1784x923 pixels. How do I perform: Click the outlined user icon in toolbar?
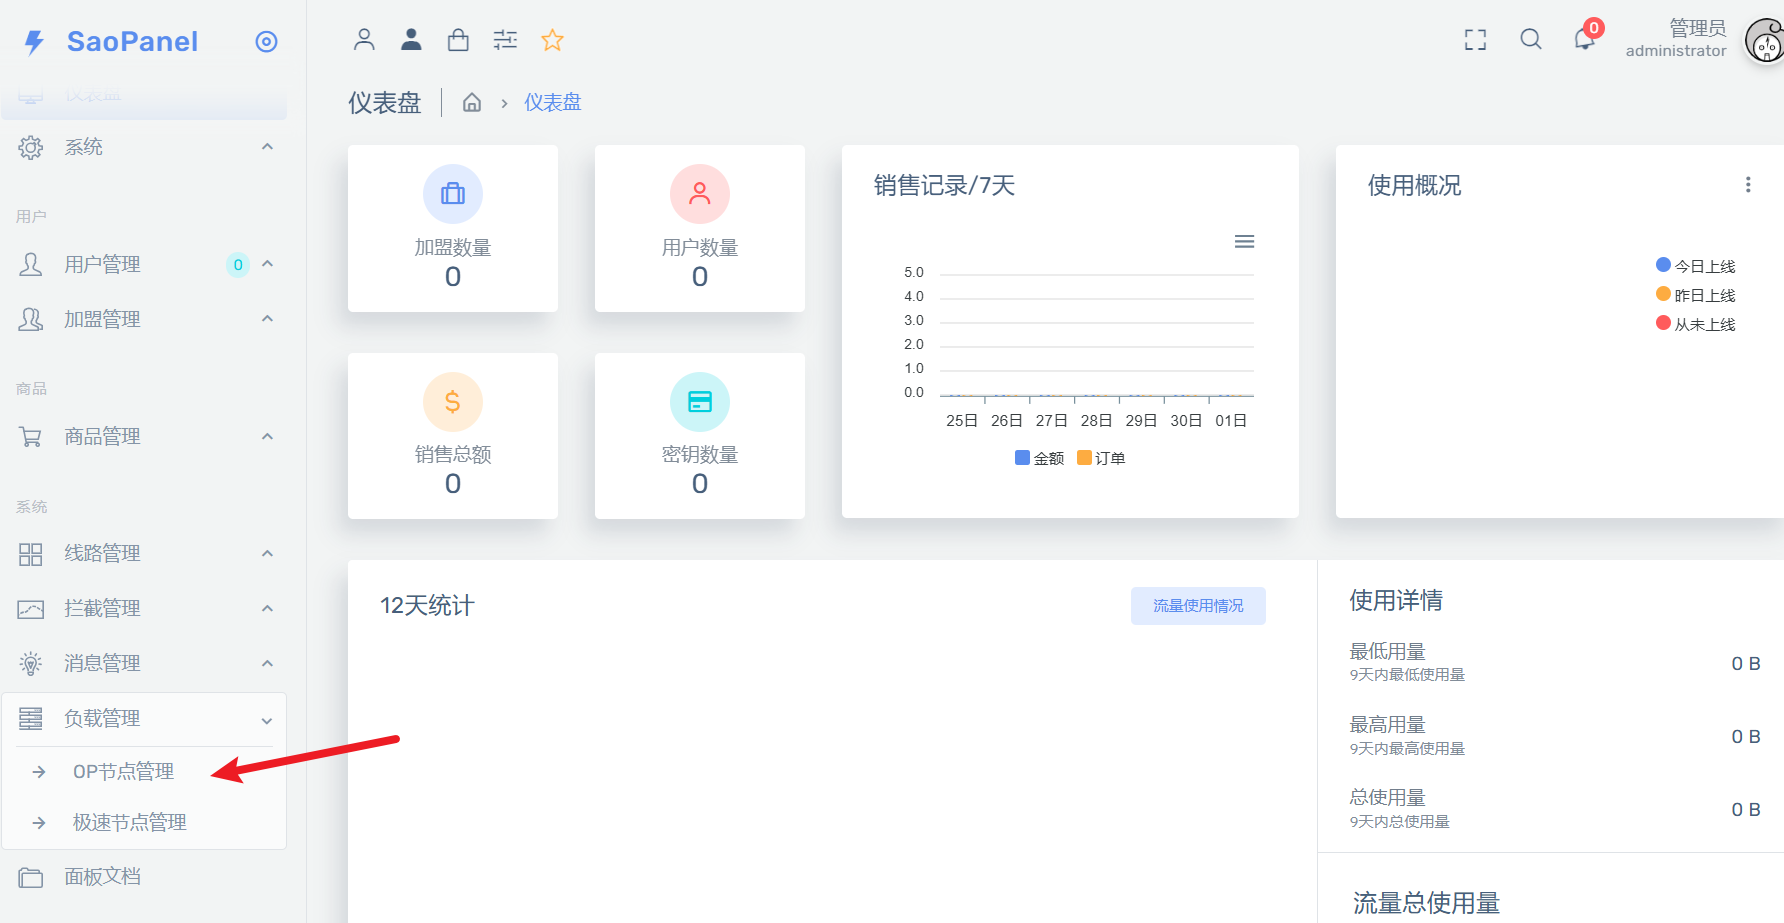coord(364,40)
